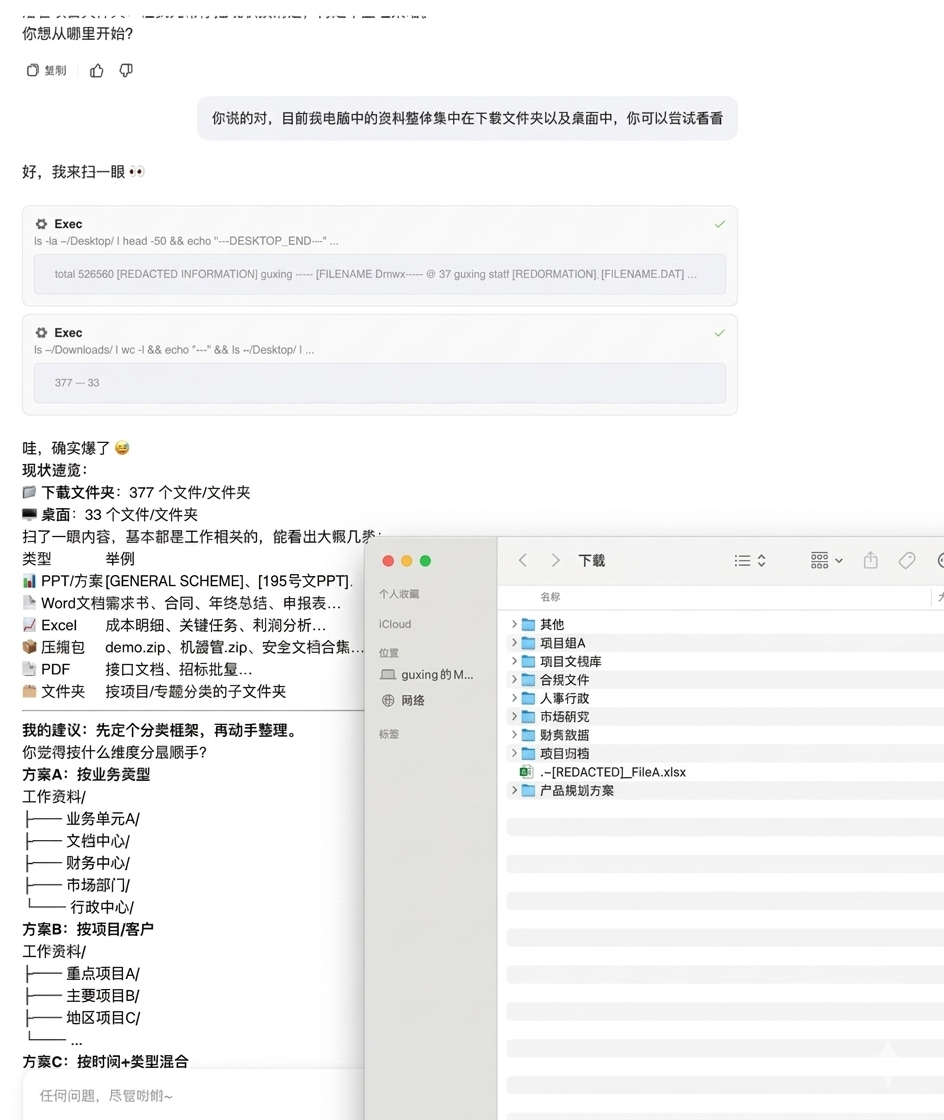Select the 项目组A folder icon

[528, 643]
